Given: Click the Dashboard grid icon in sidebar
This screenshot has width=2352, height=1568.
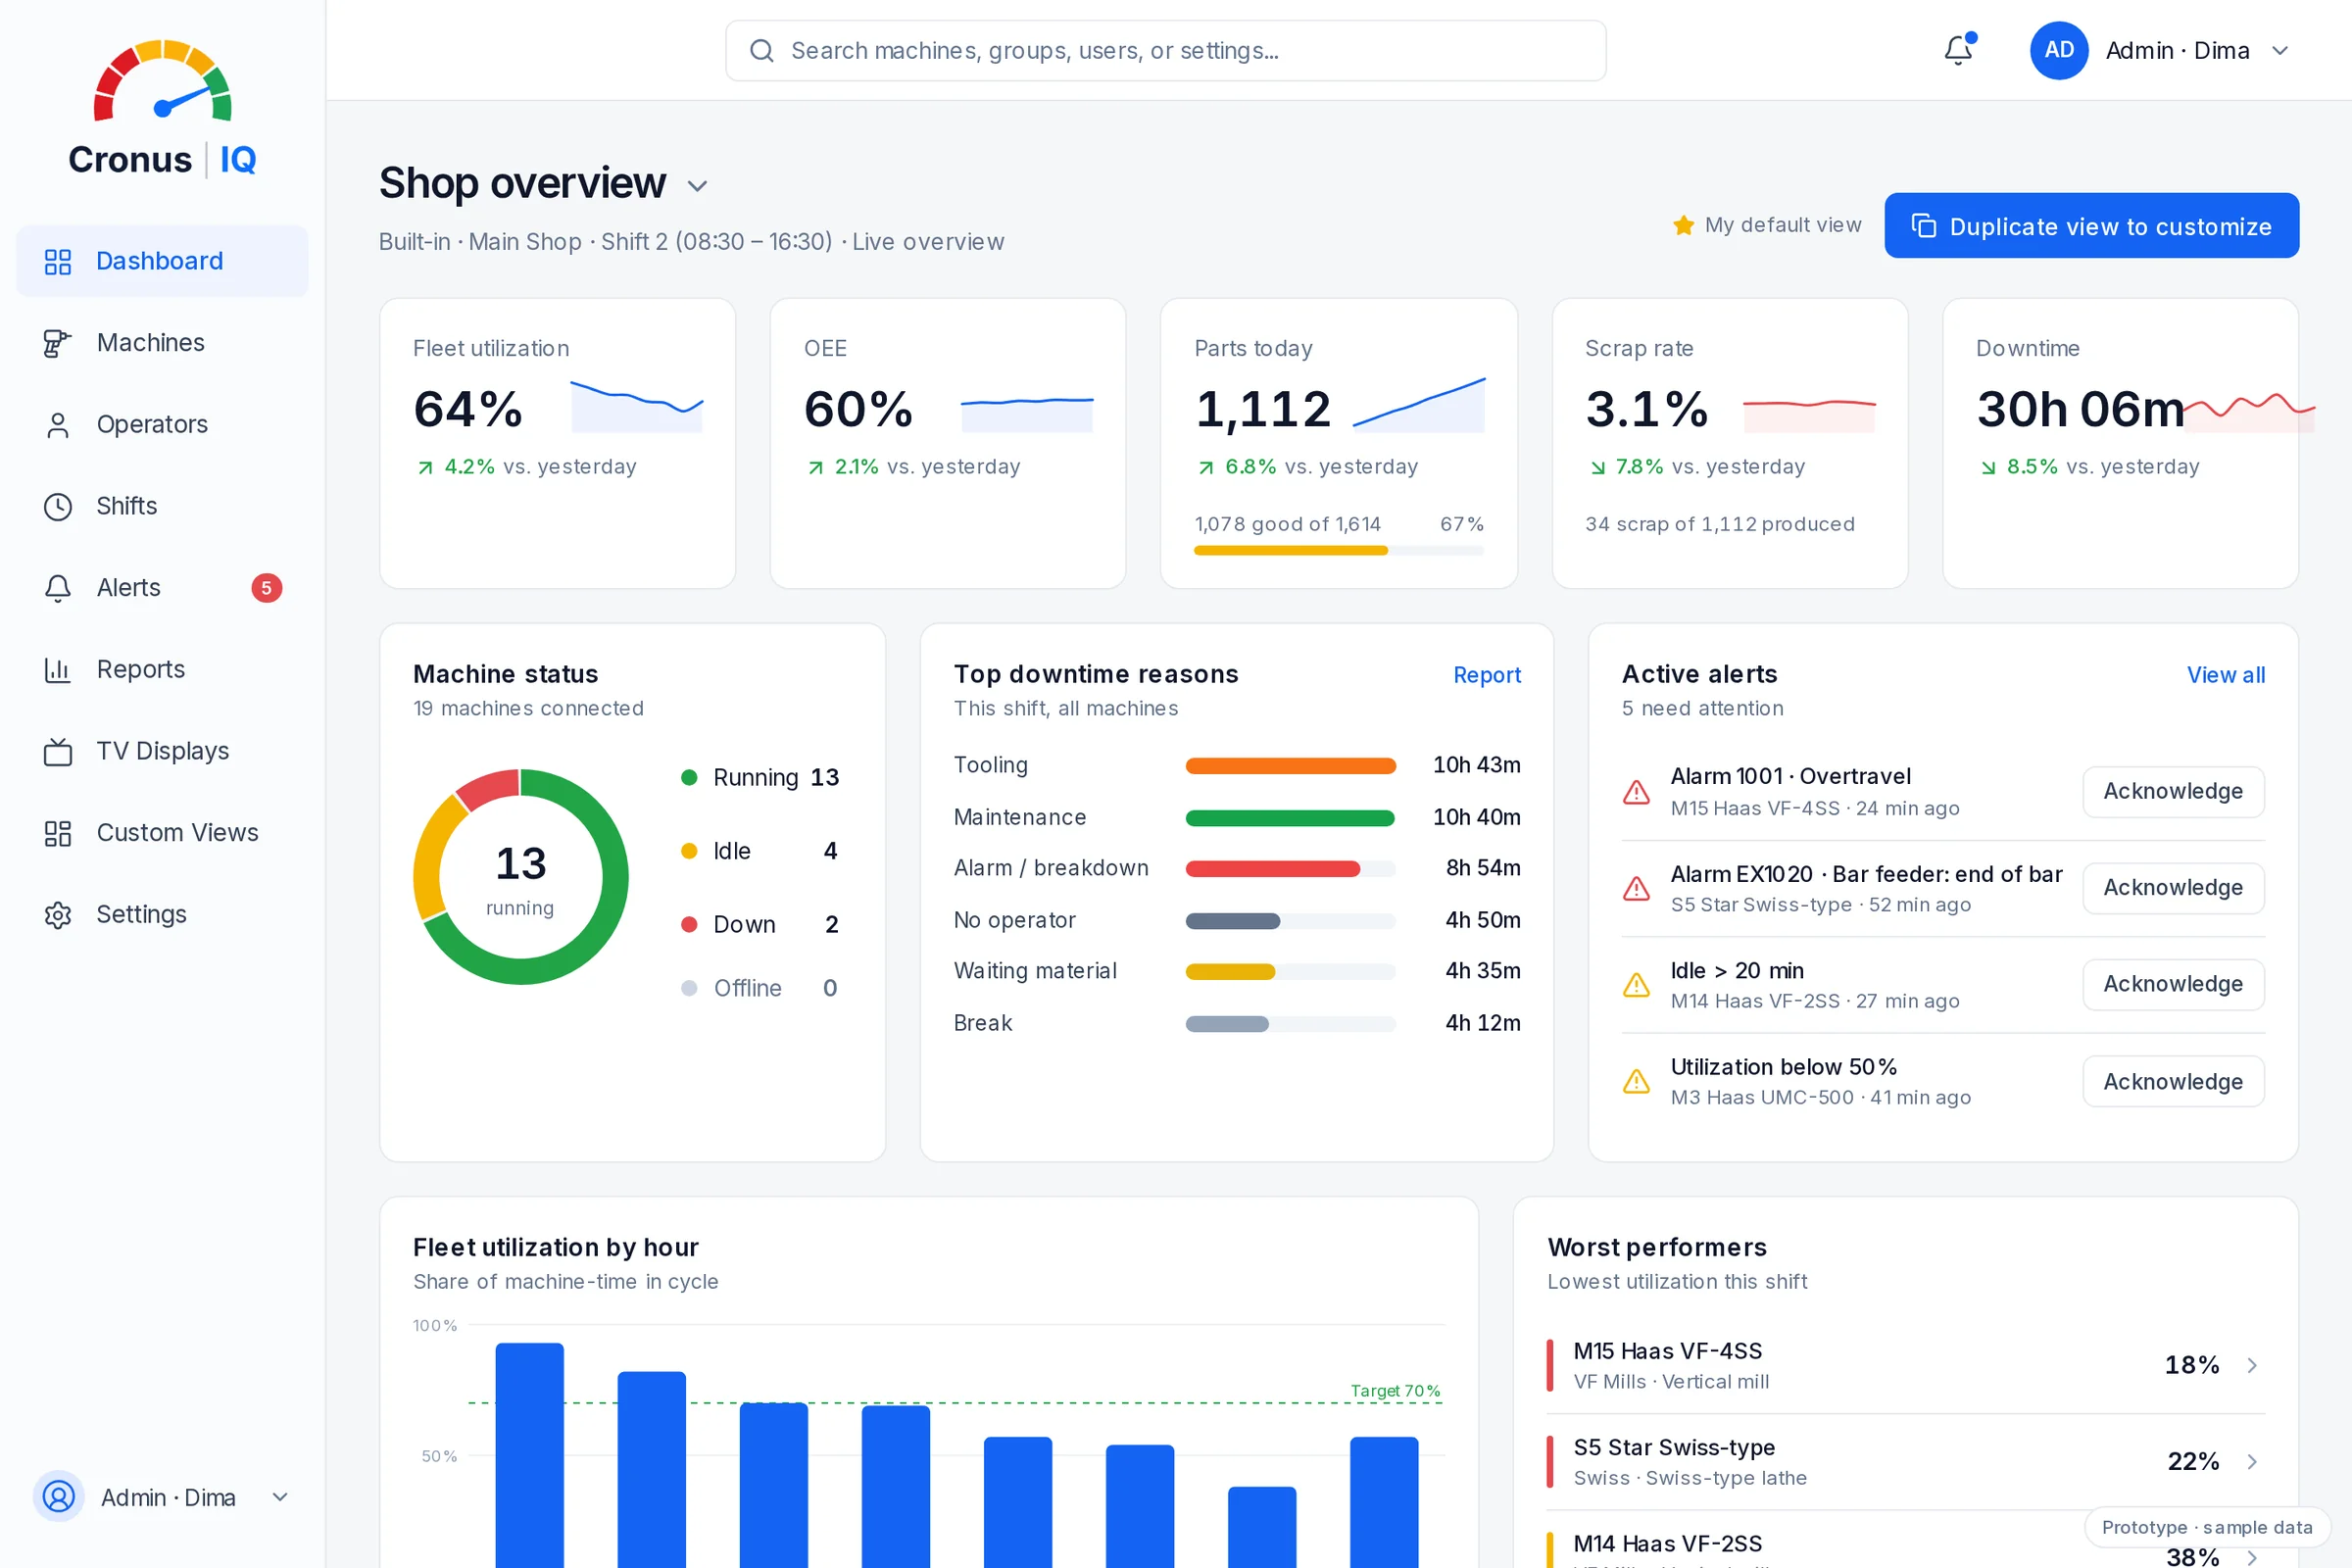Looking at the screenshot, I should [58, 262].
